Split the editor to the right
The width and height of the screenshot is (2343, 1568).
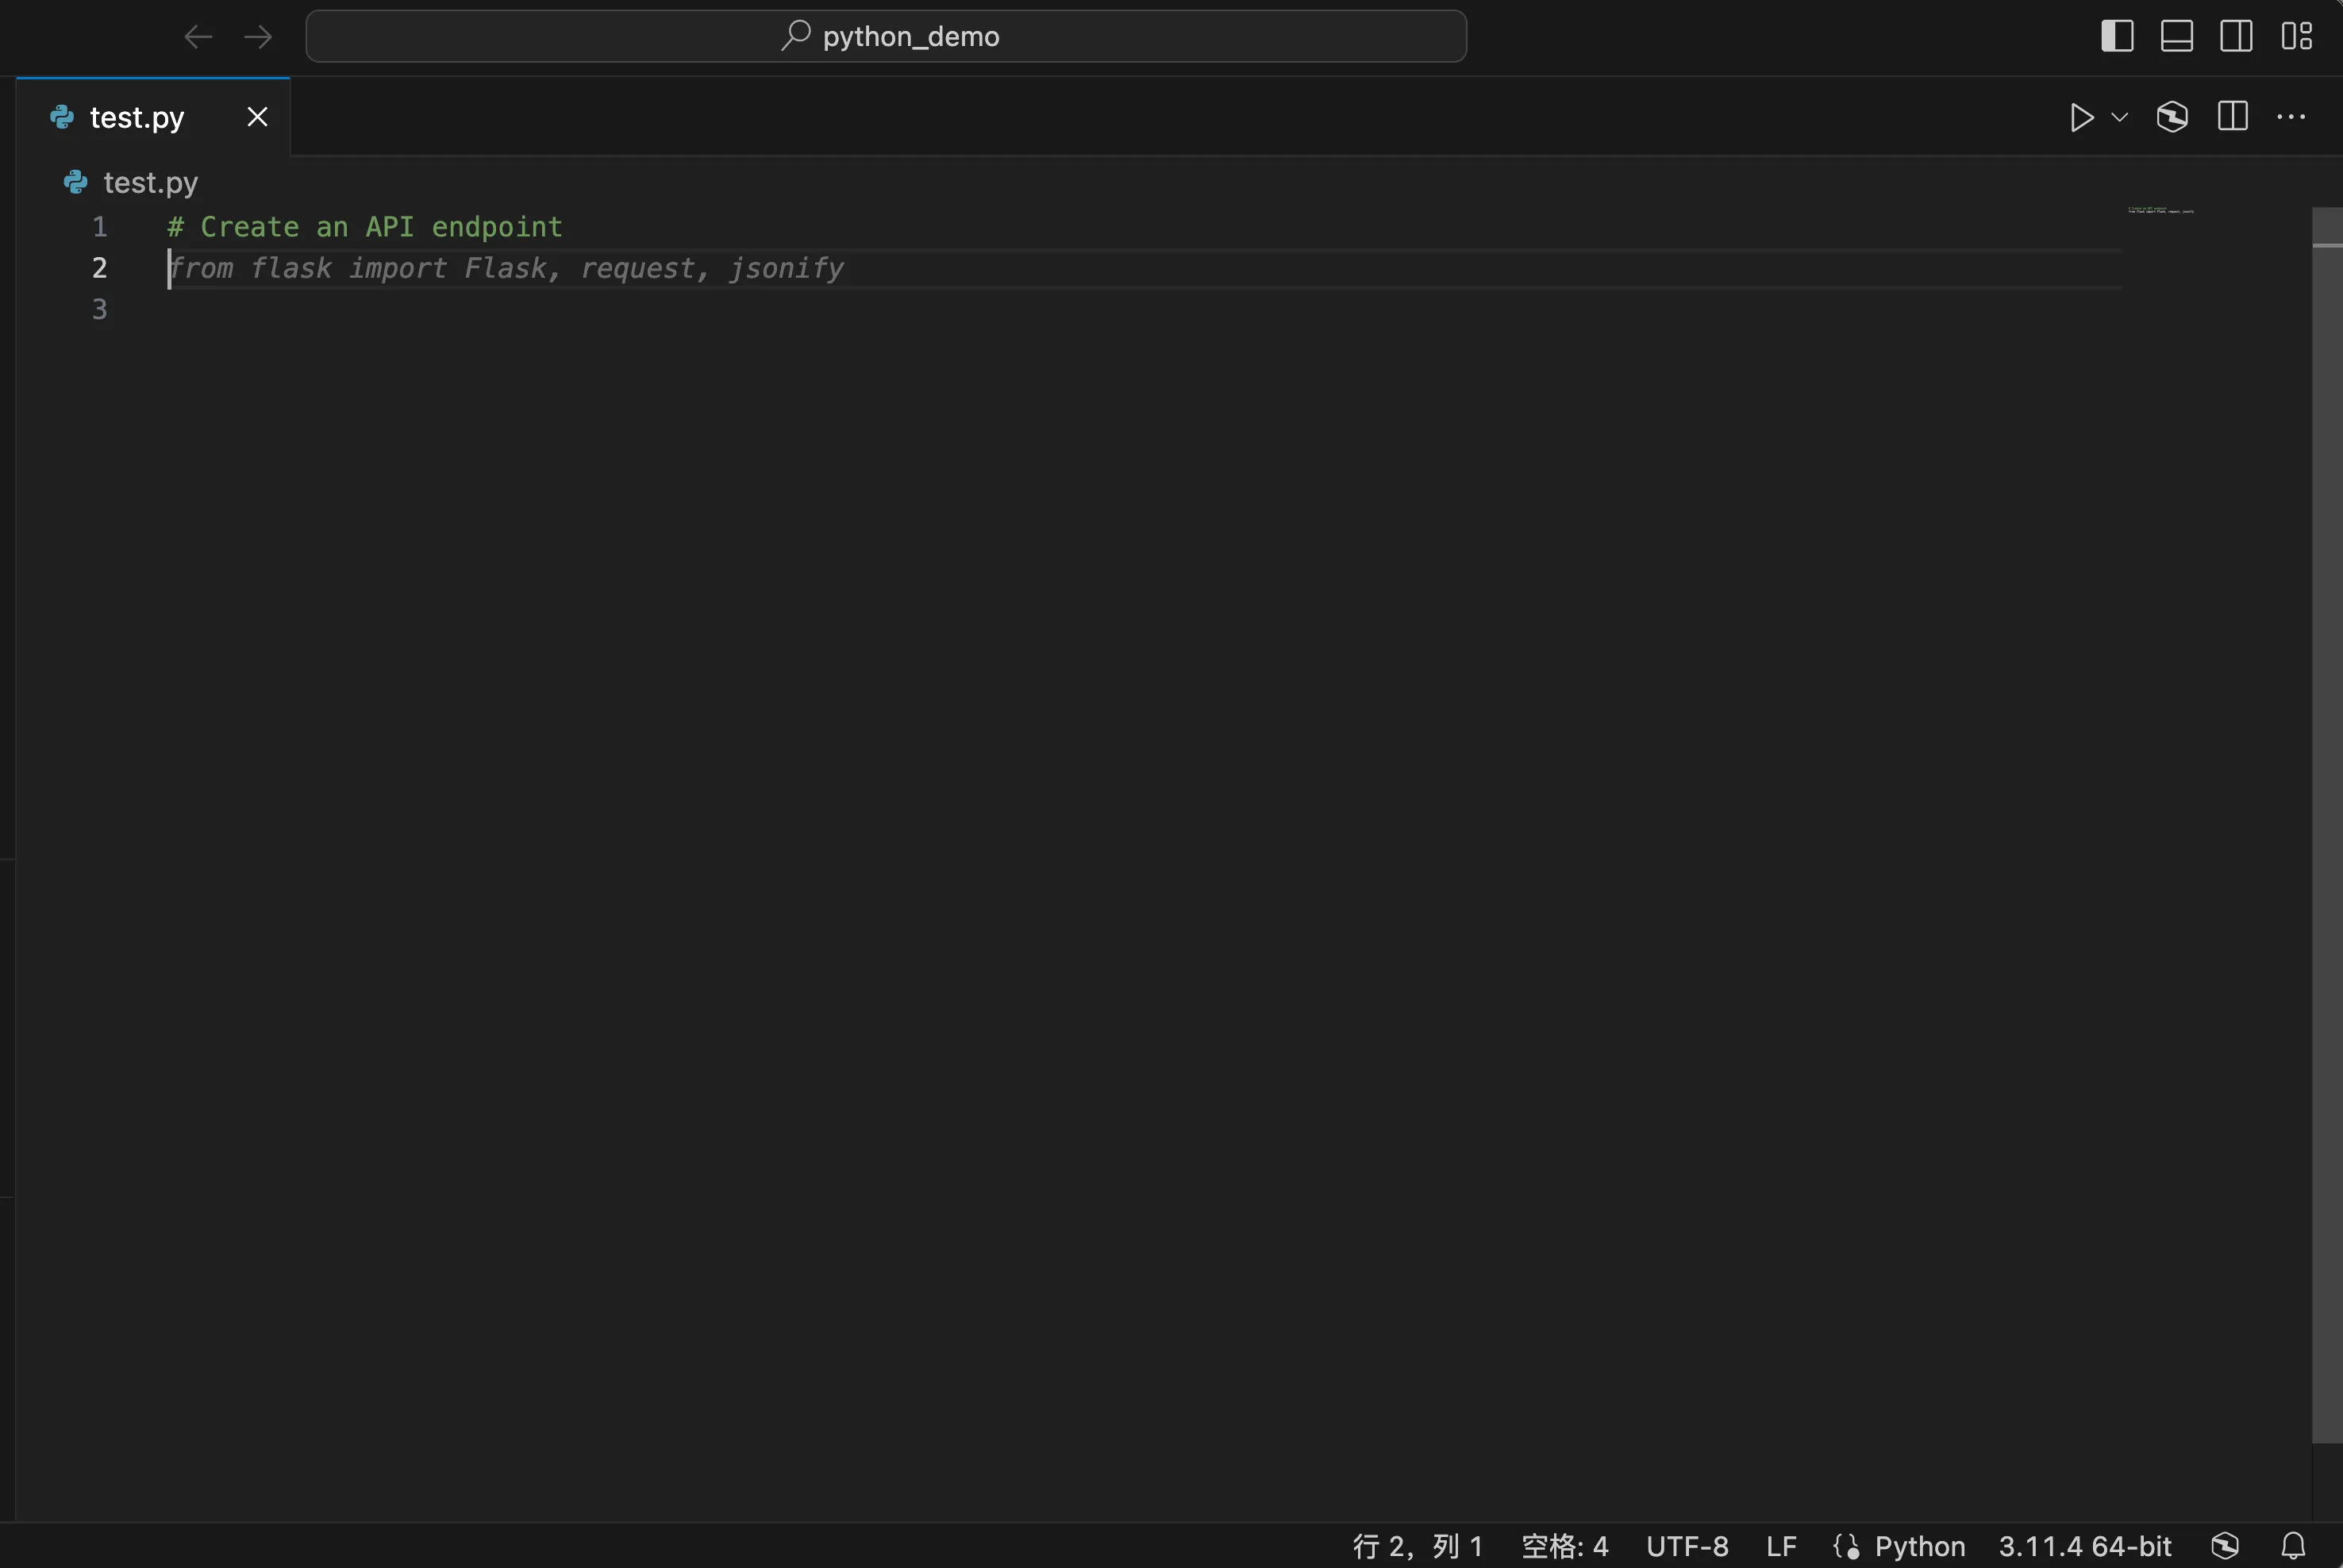[2232, 117]
